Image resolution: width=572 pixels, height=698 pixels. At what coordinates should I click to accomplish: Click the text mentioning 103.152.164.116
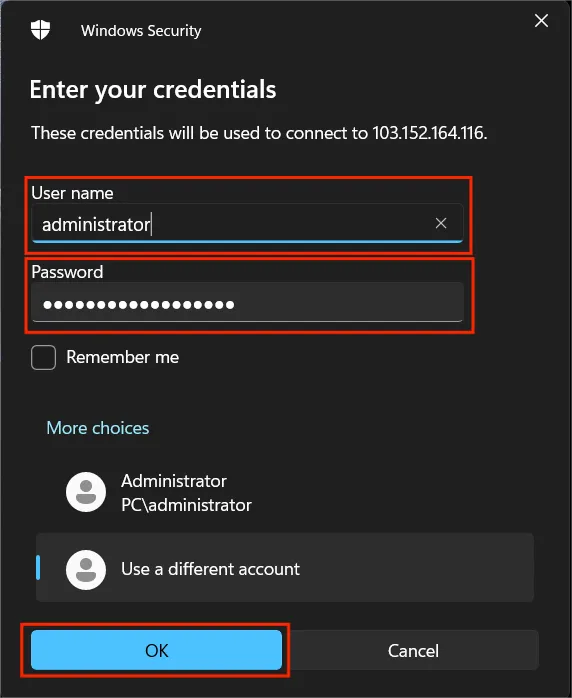tap(259, 133)
